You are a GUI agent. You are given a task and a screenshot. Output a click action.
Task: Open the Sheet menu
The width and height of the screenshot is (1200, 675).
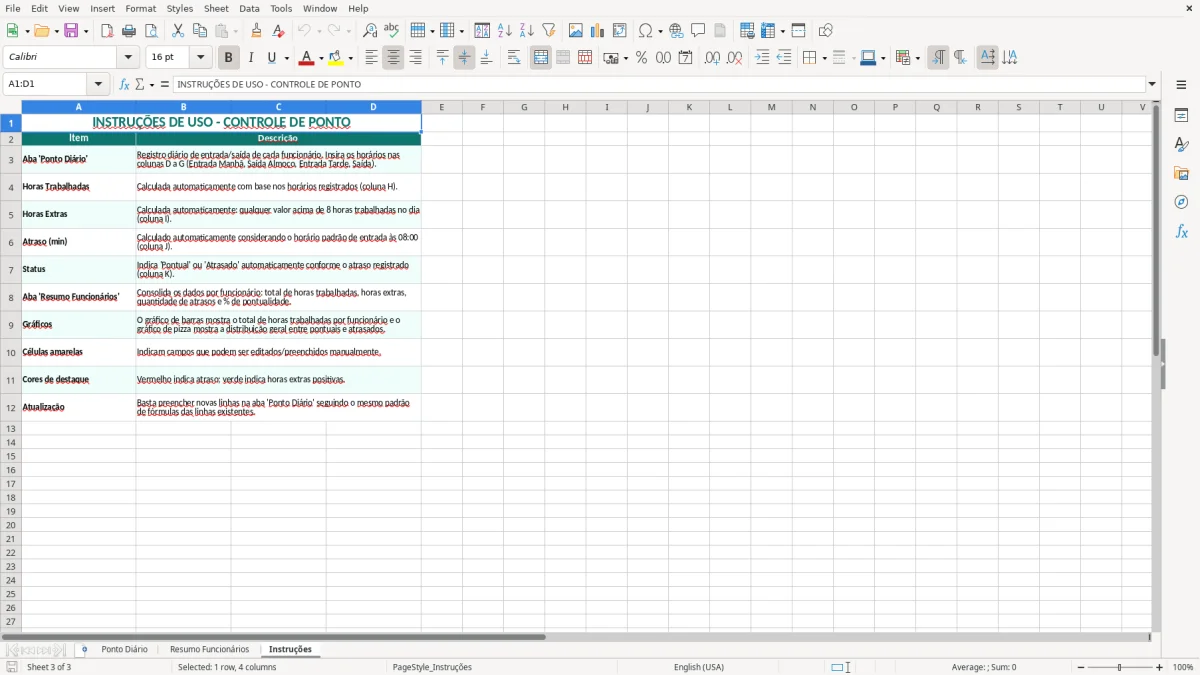pyautogui.click(x=216, y=8)
